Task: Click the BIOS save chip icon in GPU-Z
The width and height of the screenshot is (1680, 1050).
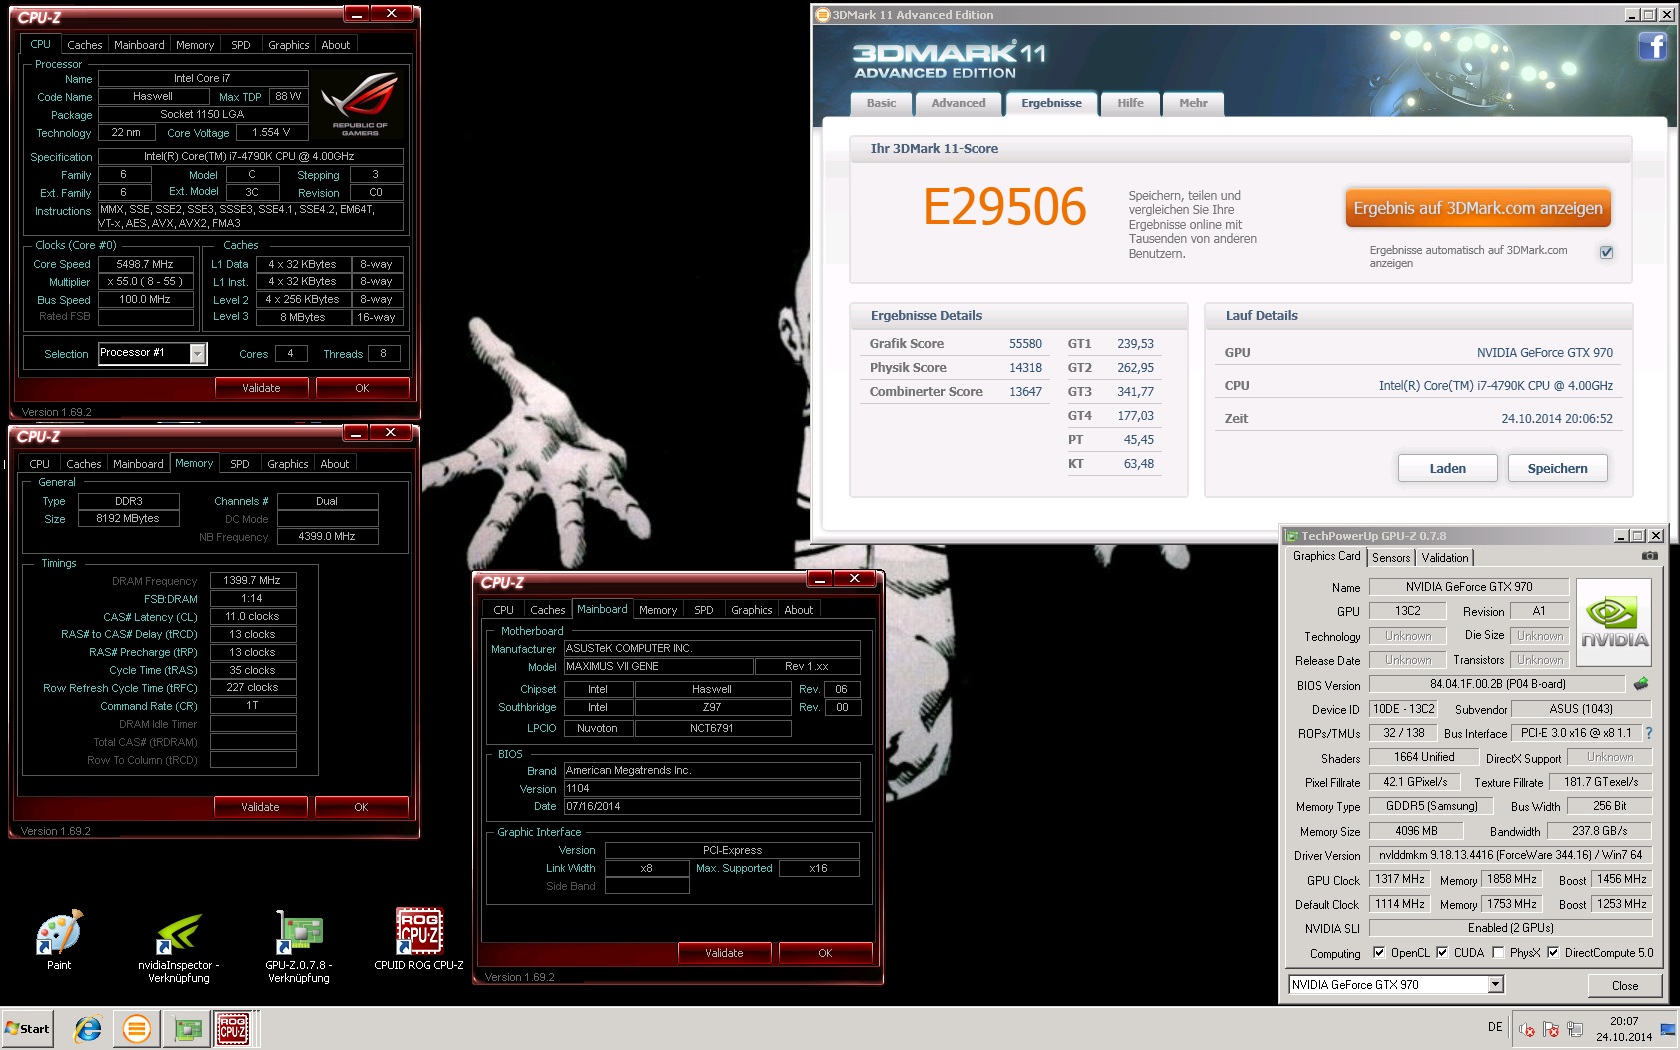Action: (x=1641, y=685)
